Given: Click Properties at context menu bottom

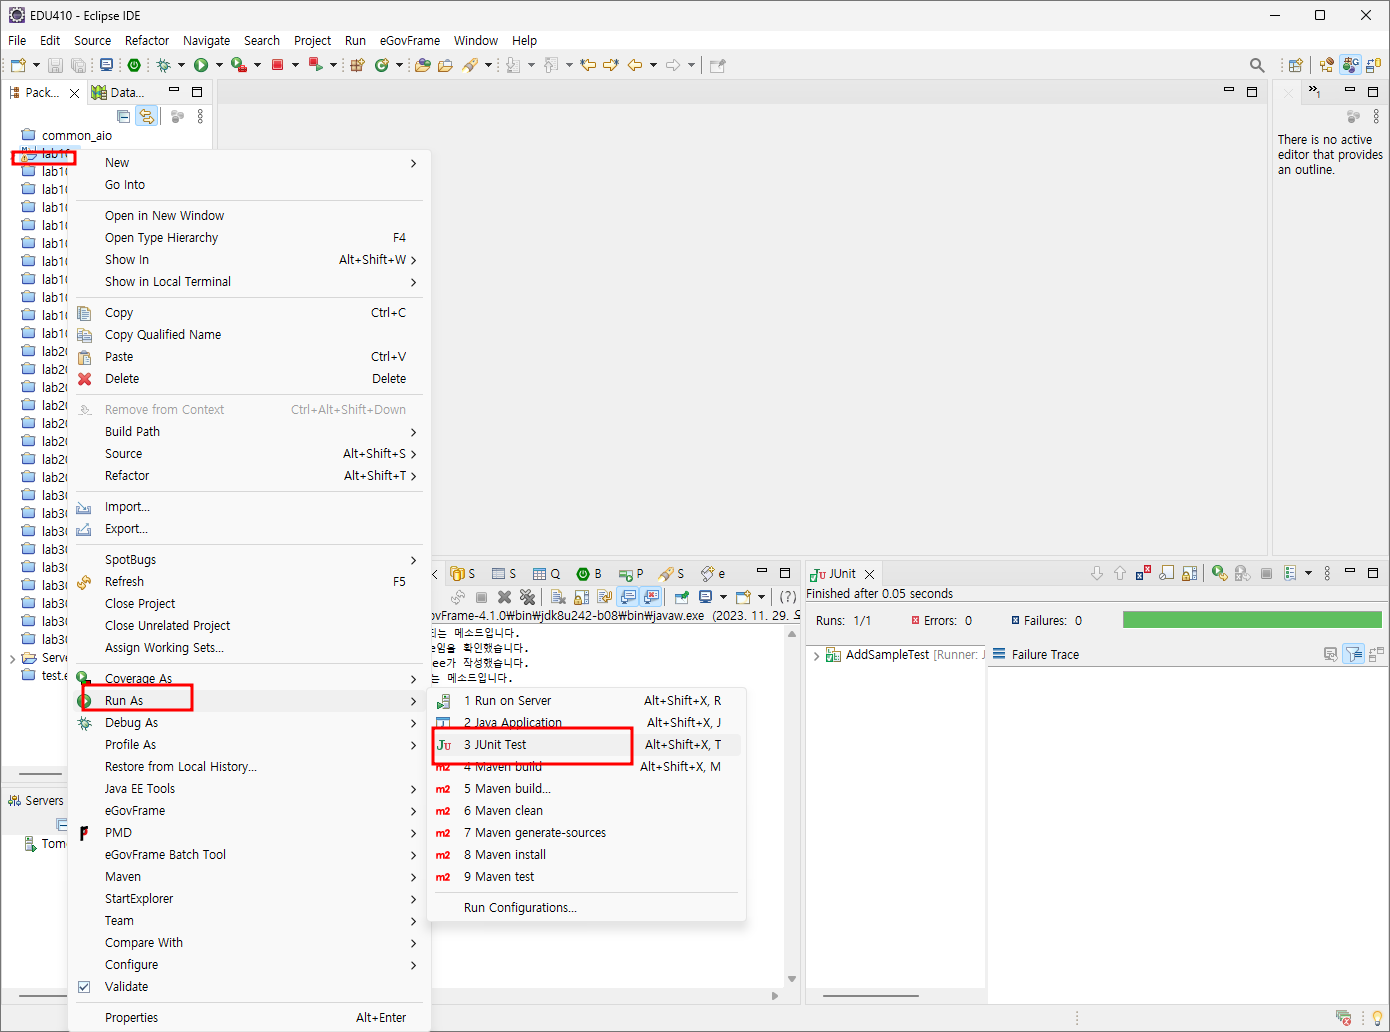Looking at the screenshot, I should pyautogui.click(x=248, y=1018).
